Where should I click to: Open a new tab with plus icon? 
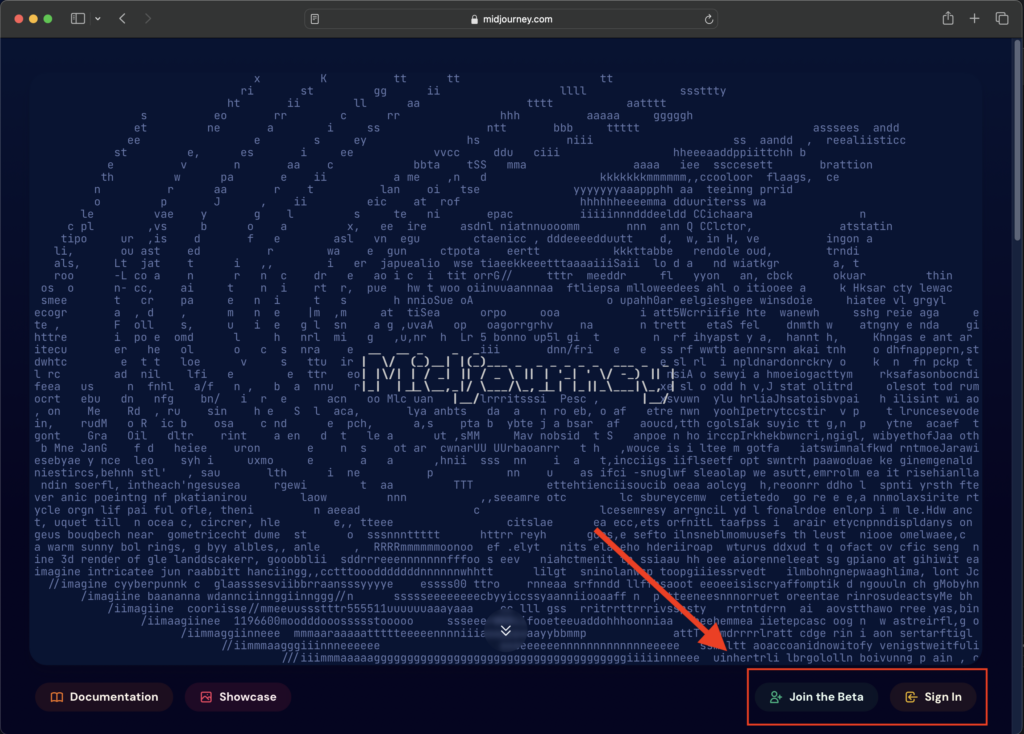[x=974, y=18]
